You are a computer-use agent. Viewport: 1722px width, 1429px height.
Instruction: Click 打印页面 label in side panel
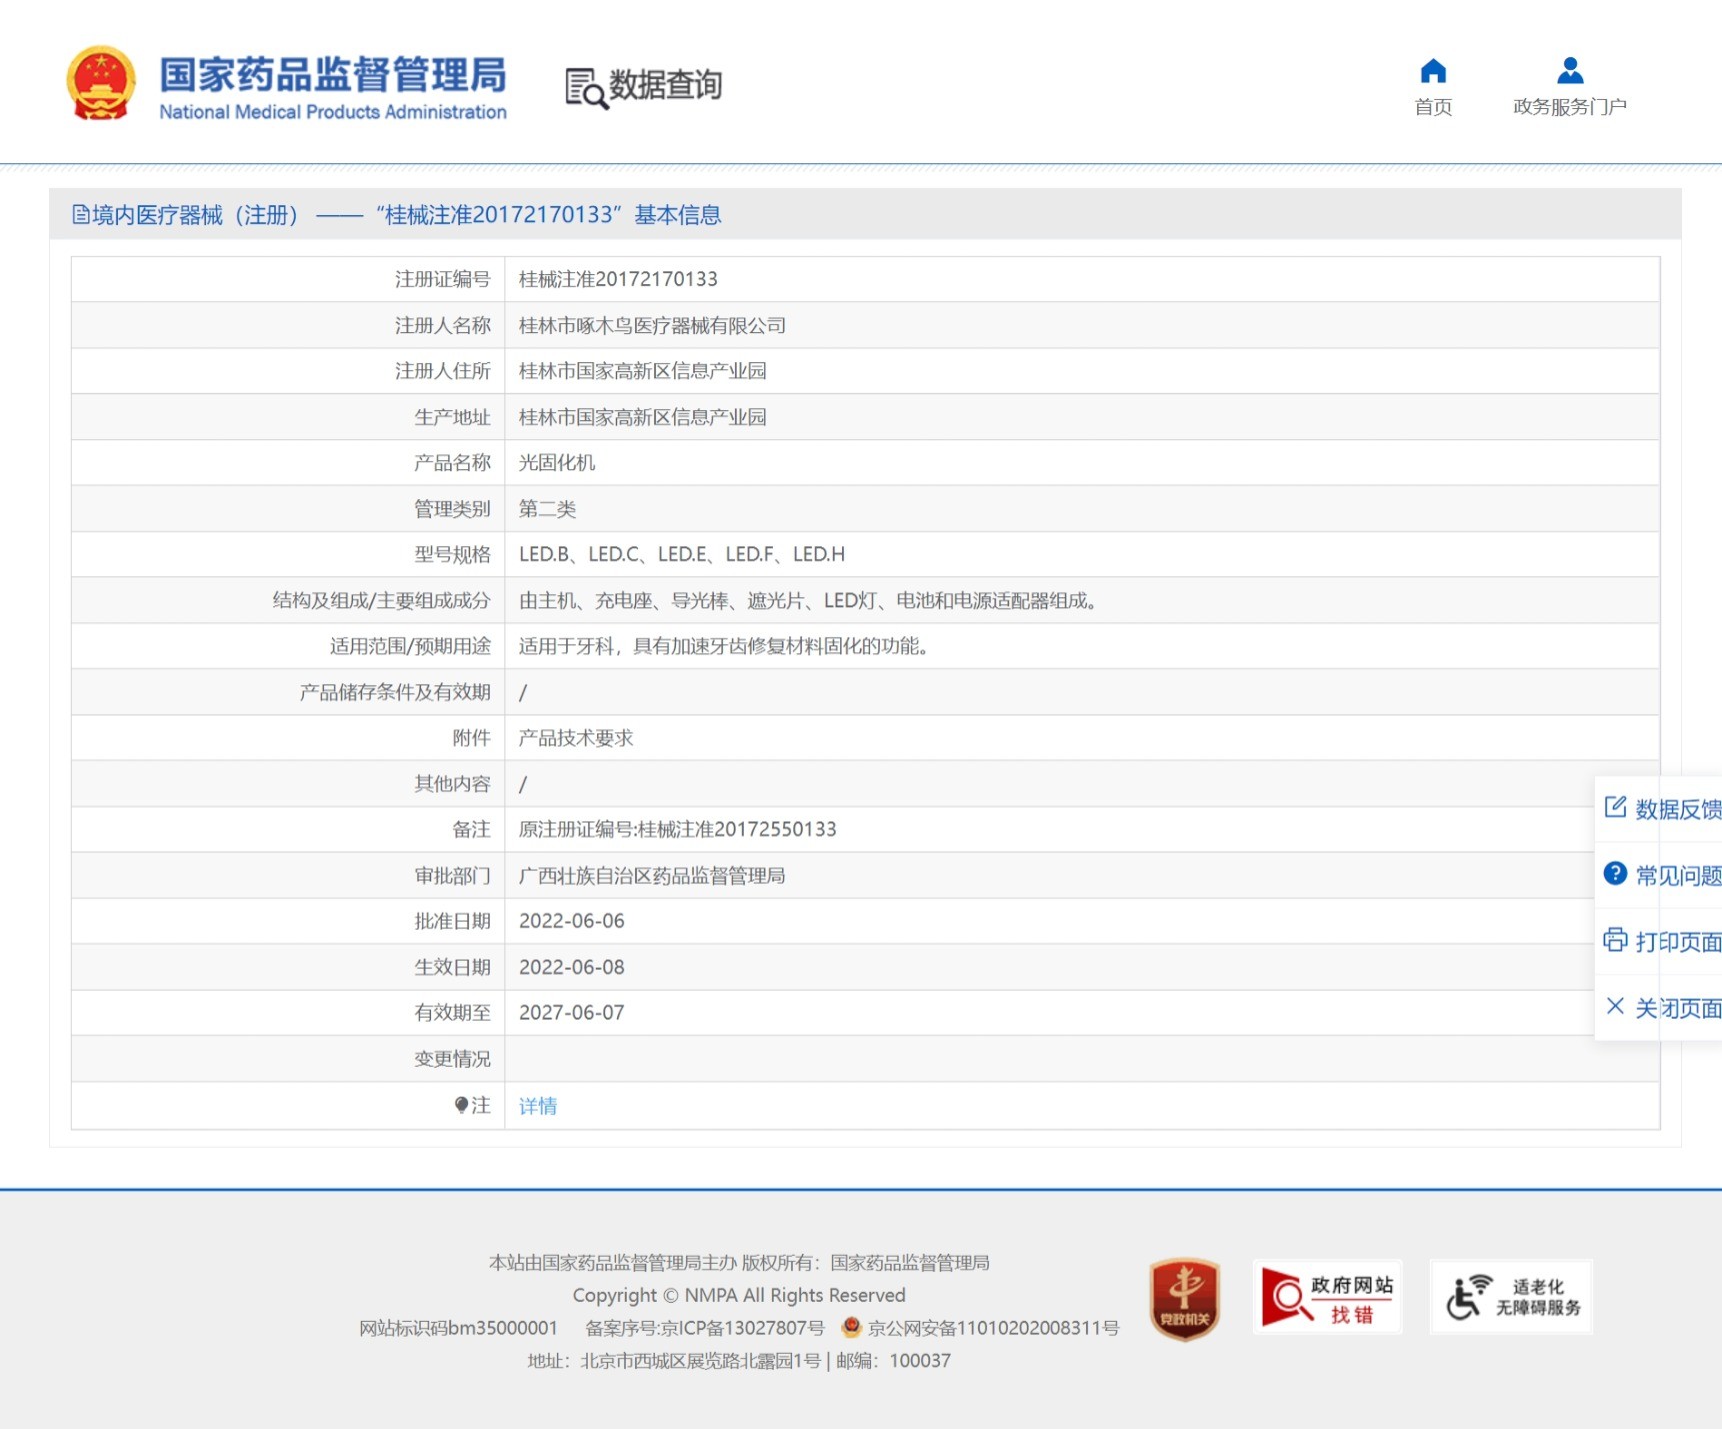pyautogui.click(x=1678, y=942)
